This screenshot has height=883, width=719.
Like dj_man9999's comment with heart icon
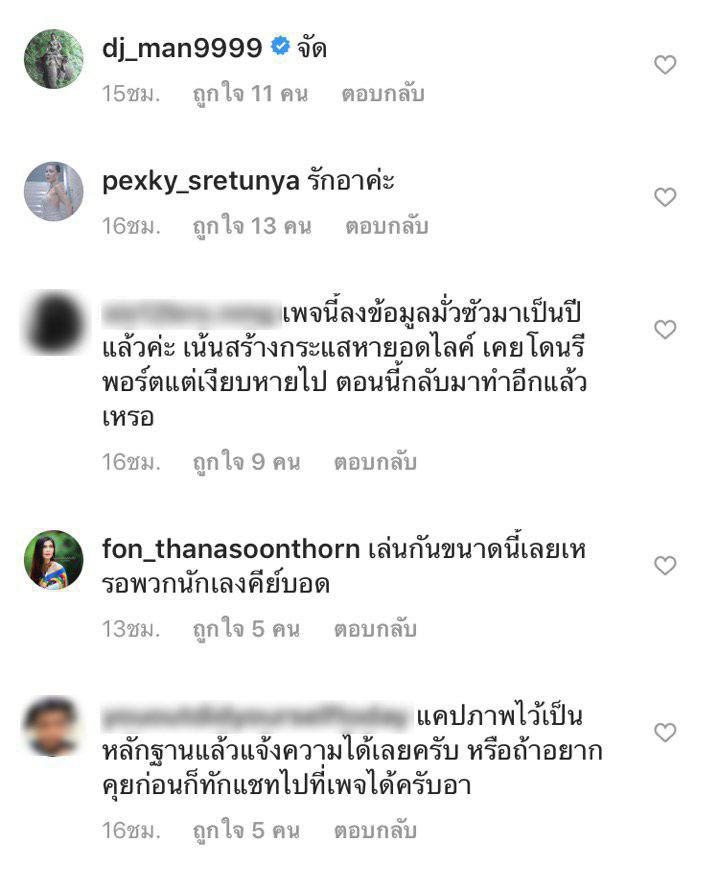coord(665,65)
